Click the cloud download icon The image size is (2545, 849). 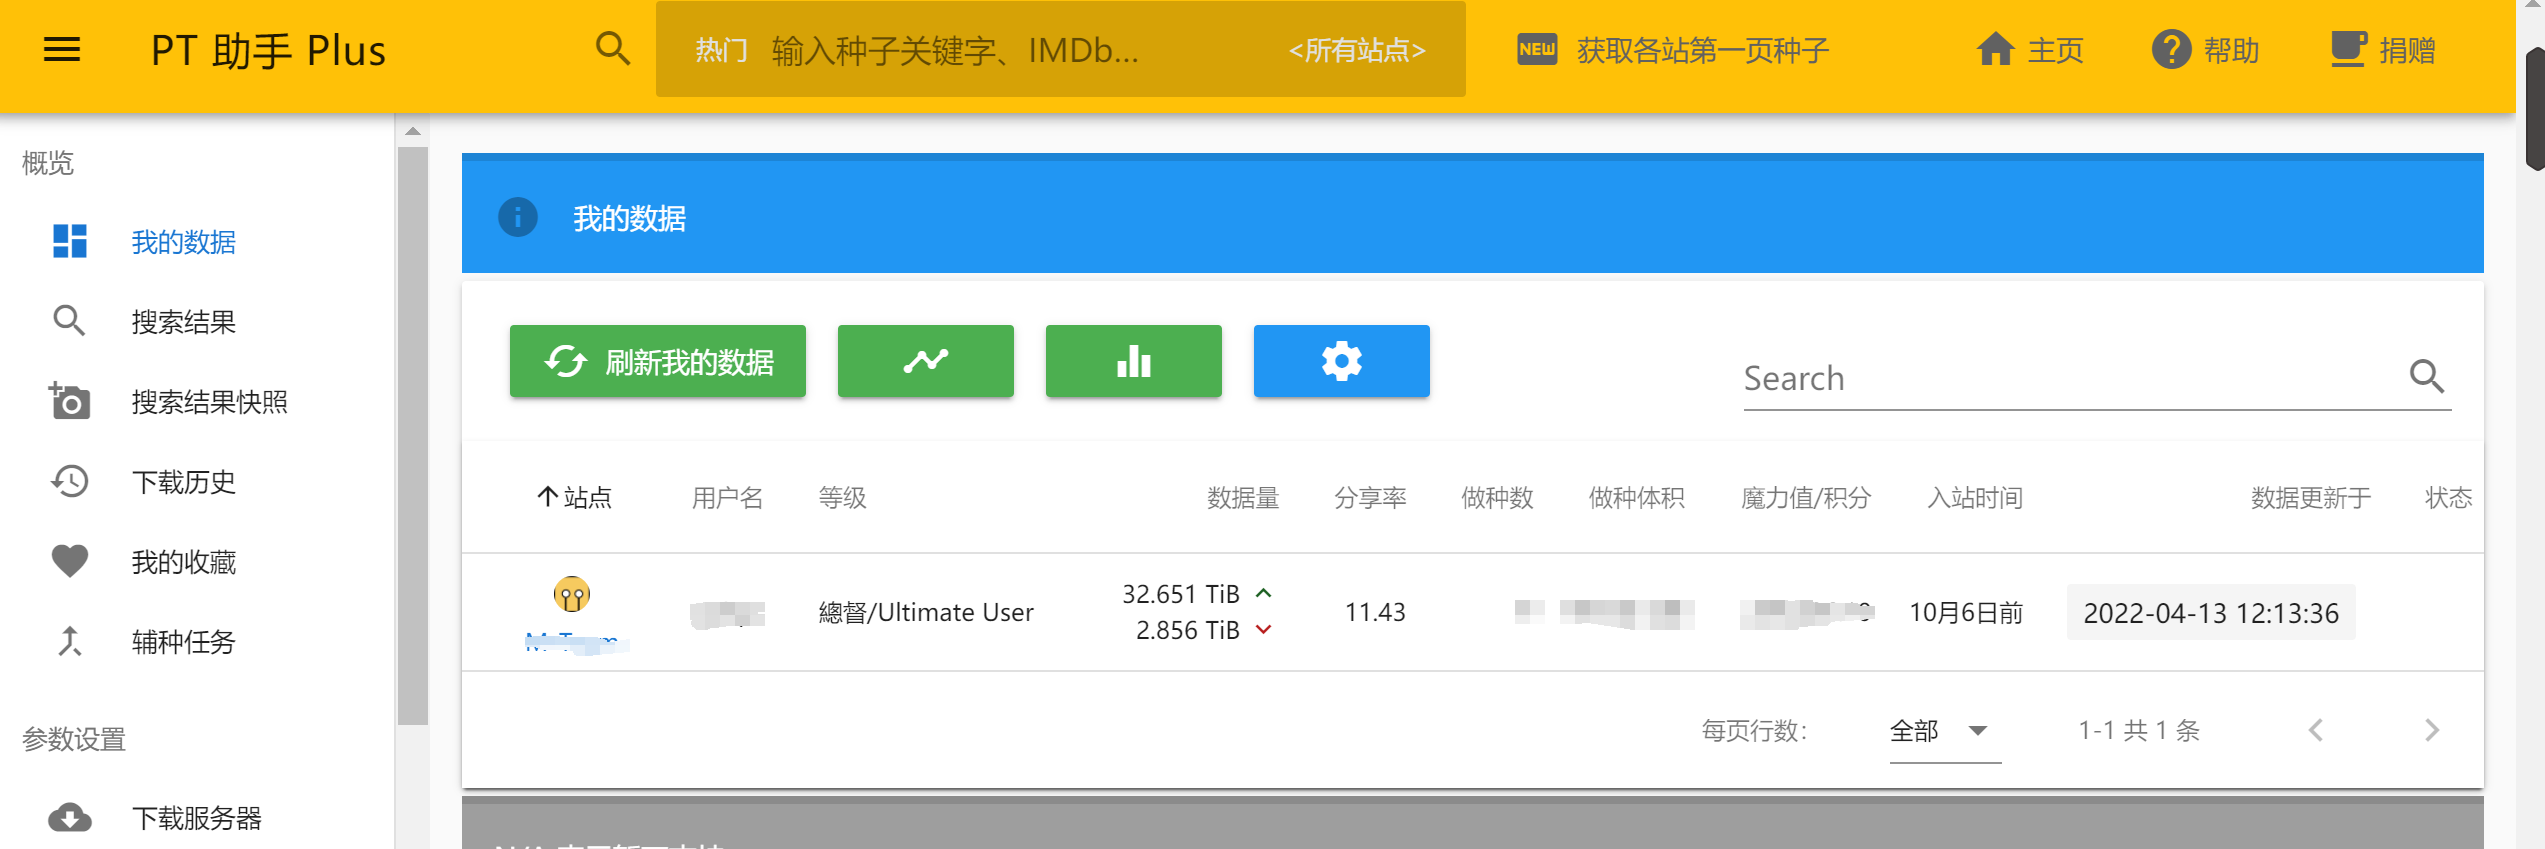pyautogui.click(x=70, y=818)
